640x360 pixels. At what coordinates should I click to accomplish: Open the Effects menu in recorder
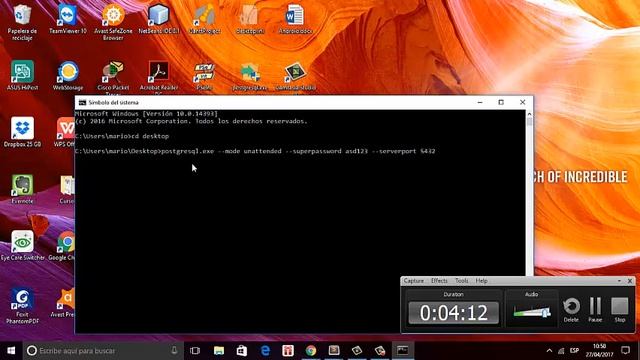point(439,281)
